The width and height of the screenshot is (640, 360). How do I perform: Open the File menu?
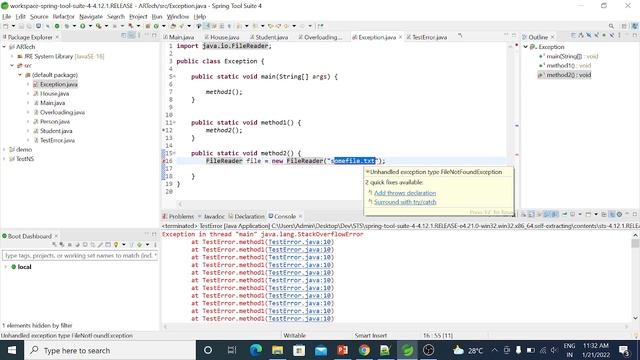7,17
